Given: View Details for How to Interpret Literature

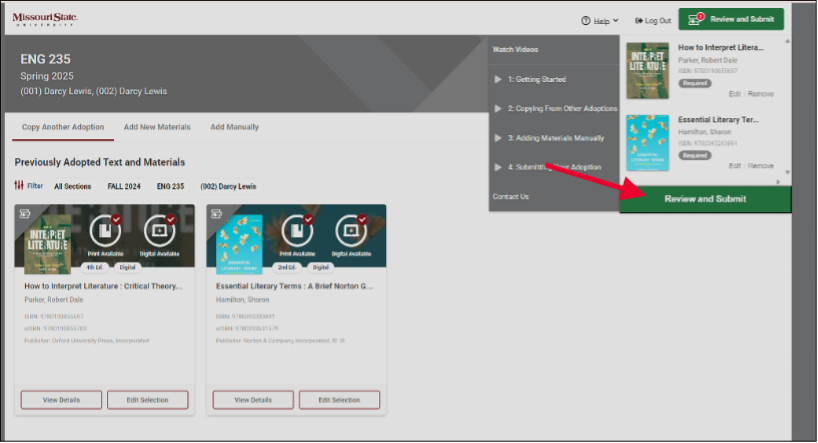Looking at the screenshot, I should (x=62, y=400).
